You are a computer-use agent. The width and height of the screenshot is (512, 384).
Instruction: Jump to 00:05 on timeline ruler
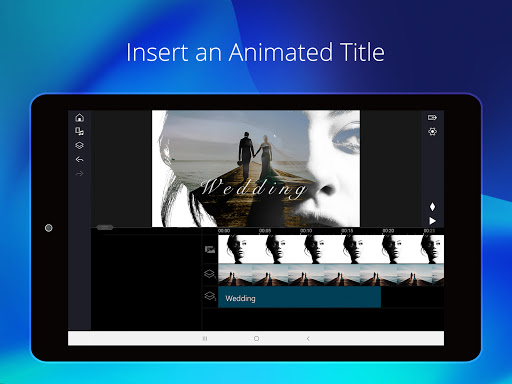click(265, 231)
